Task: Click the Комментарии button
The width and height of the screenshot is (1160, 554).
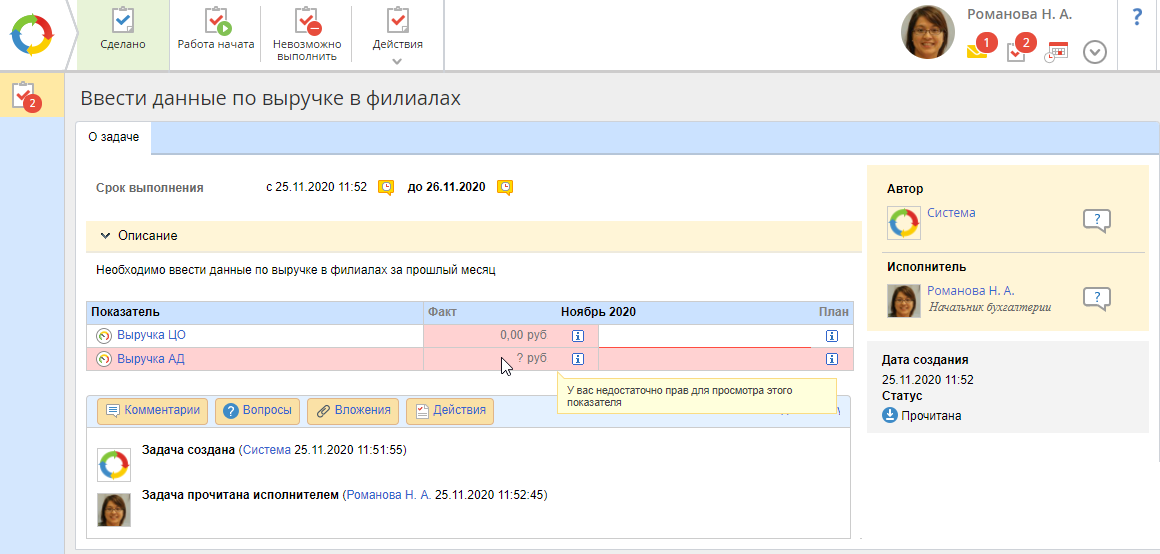Action: click(154, 411)
